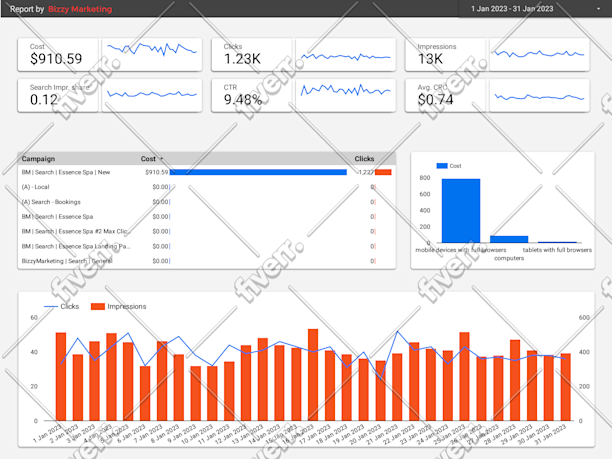Click the 1 Jan 2023 impressions bar
The image size is (612, 459).
61,377
